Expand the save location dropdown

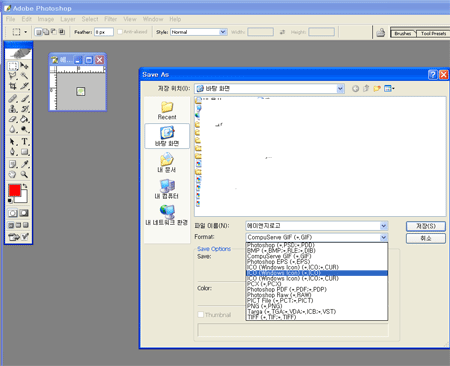tap(340, 89)
